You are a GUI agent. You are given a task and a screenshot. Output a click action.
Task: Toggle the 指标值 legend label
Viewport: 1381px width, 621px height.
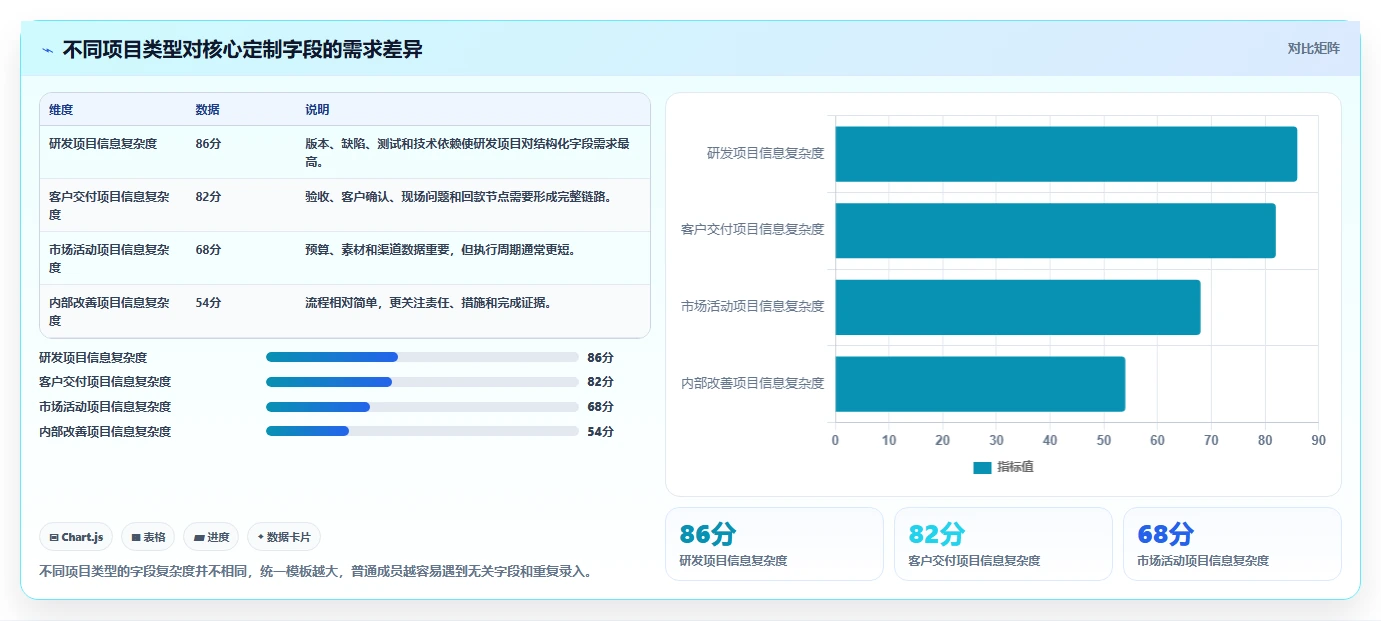click(1015, 467)
